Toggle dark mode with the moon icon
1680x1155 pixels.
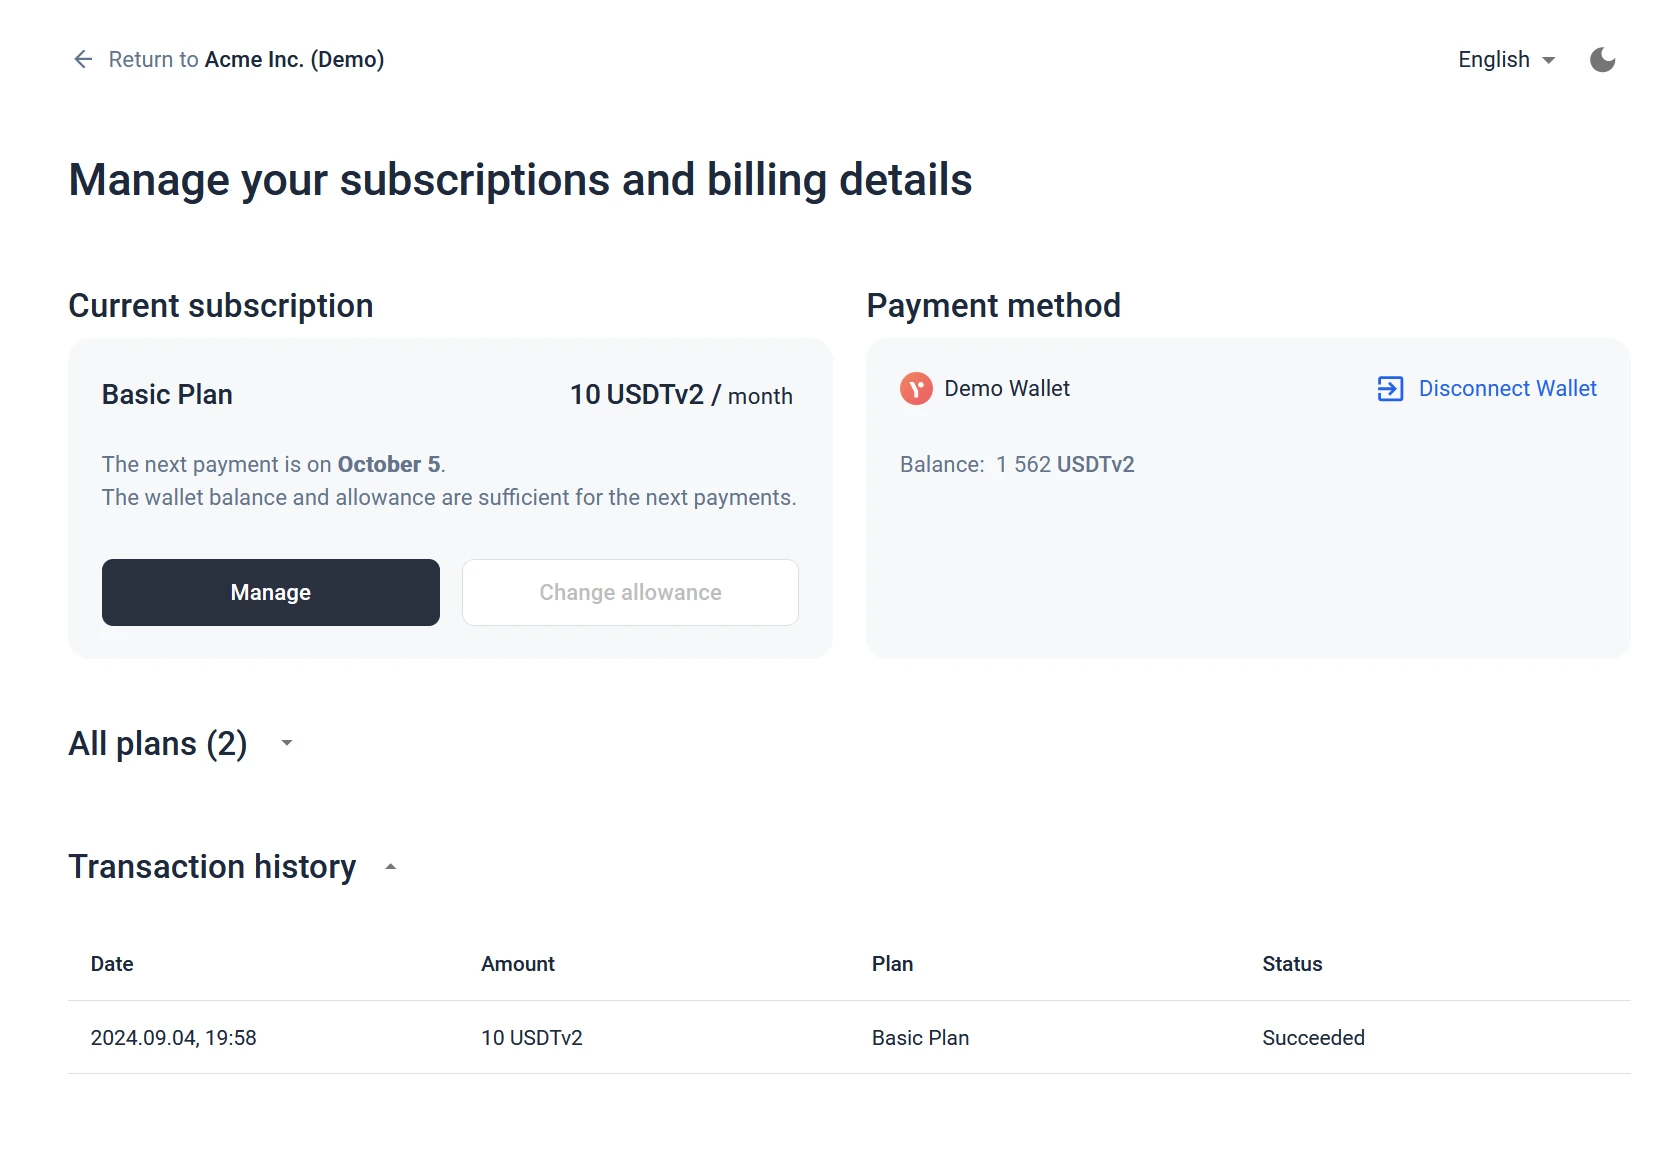(1602, 60)
